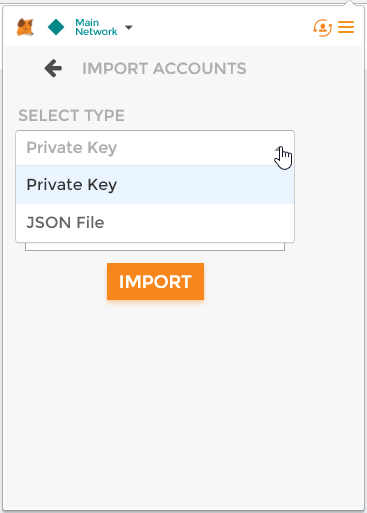Open the account switcher icon
Image resolution: width=367 pixels, height=513 pixels.
(x=322, y=28)
